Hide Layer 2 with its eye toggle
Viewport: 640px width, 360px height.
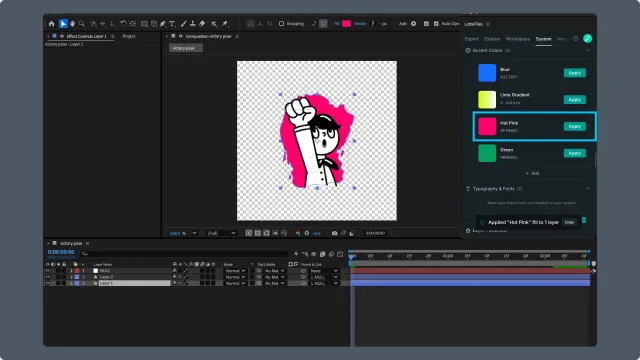coord(47,277)
